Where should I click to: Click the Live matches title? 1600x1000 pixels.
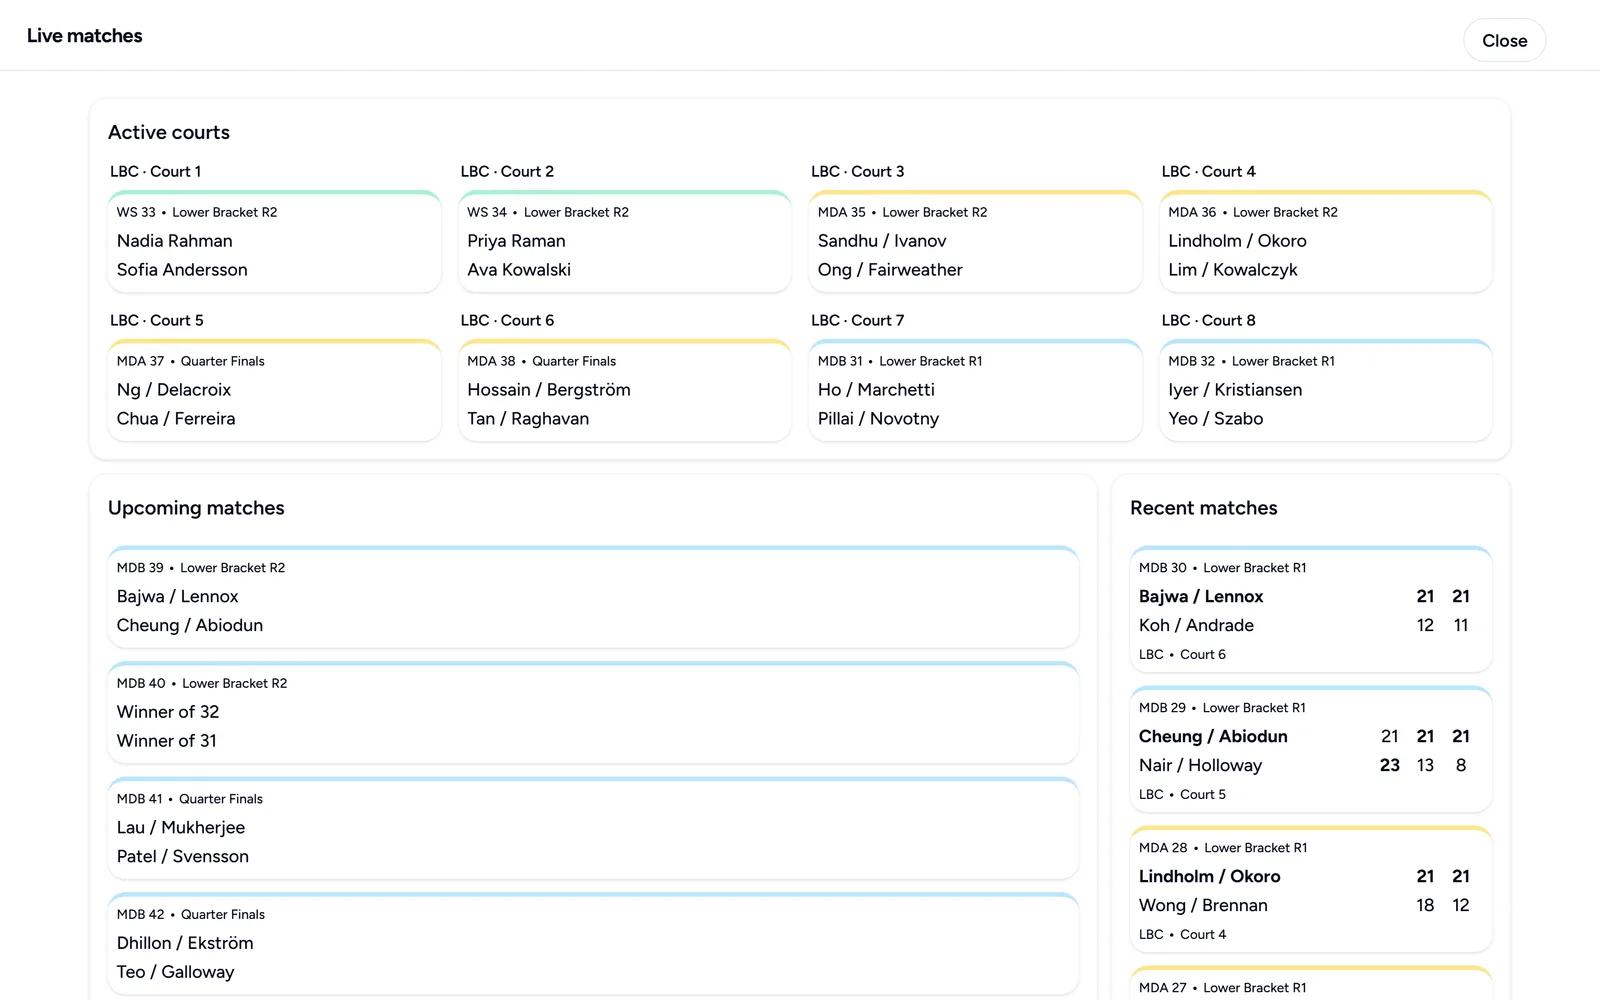tap(85, 36)
